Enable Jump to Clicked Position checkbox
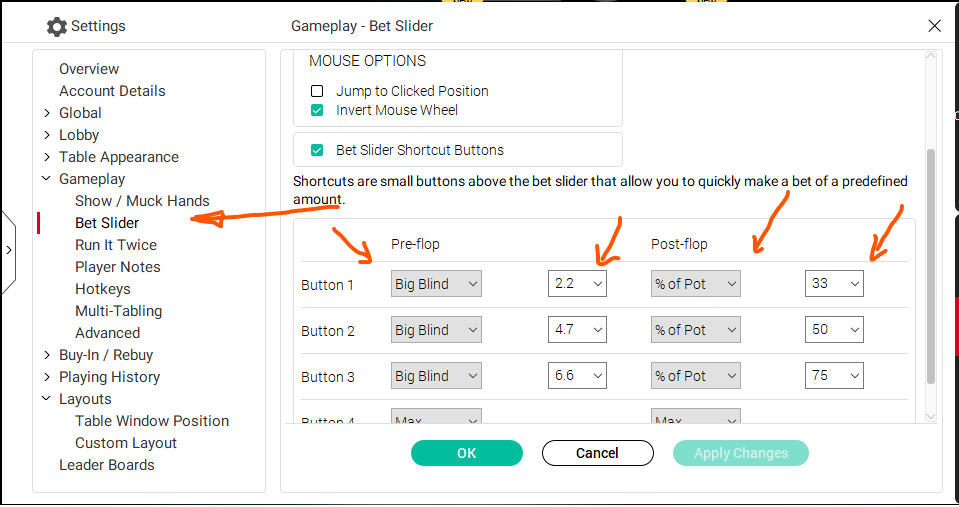The height and width of the screenshot is (507, 959). tap(317, 91)
